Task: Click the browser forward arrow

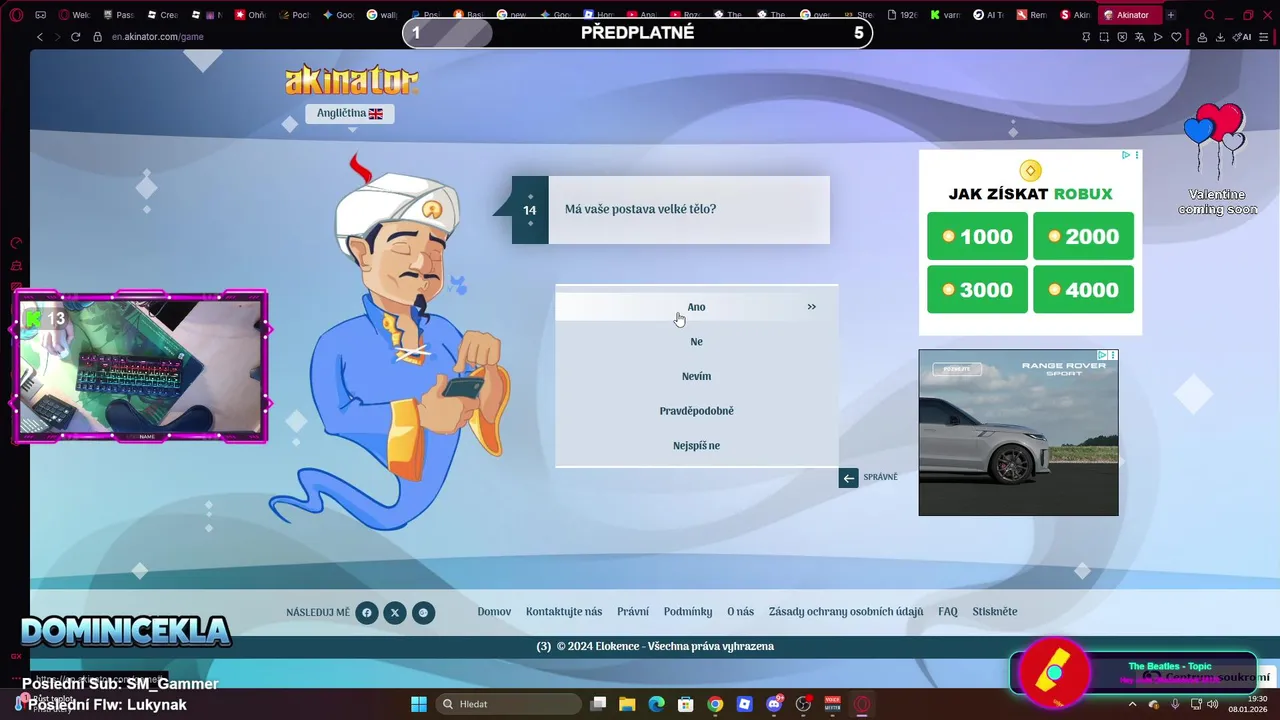Action: click(57, 37)
